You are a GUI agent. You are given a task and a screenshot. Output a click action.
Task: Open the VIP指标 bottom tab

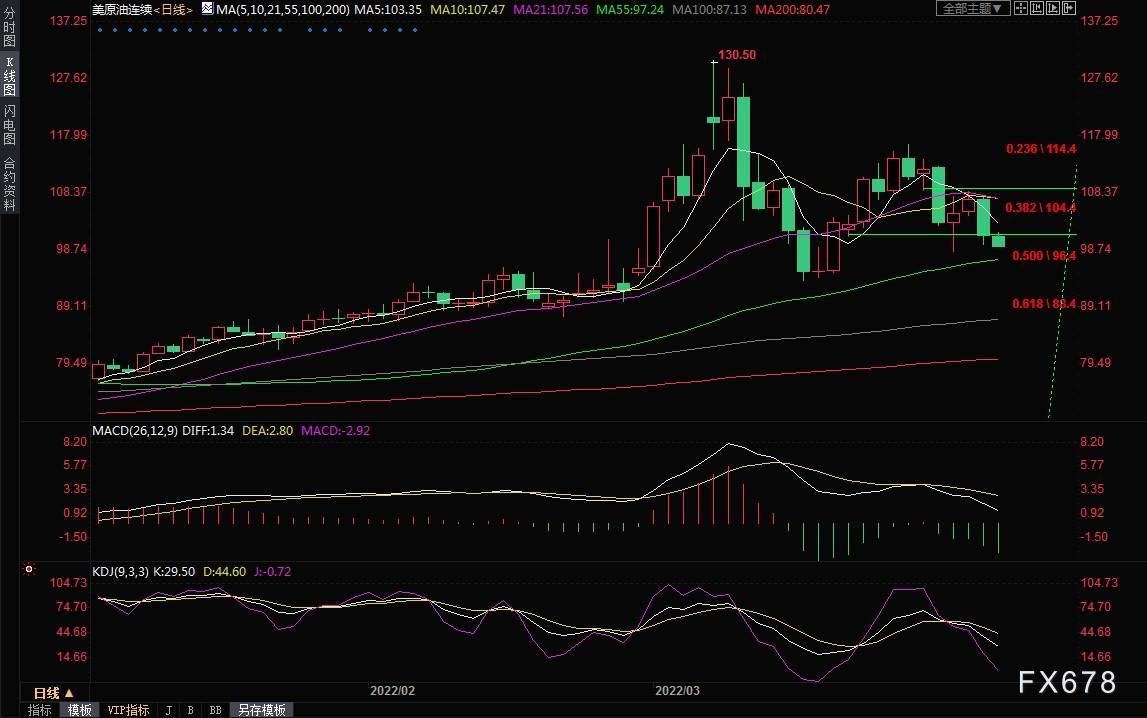click(128, 710)
